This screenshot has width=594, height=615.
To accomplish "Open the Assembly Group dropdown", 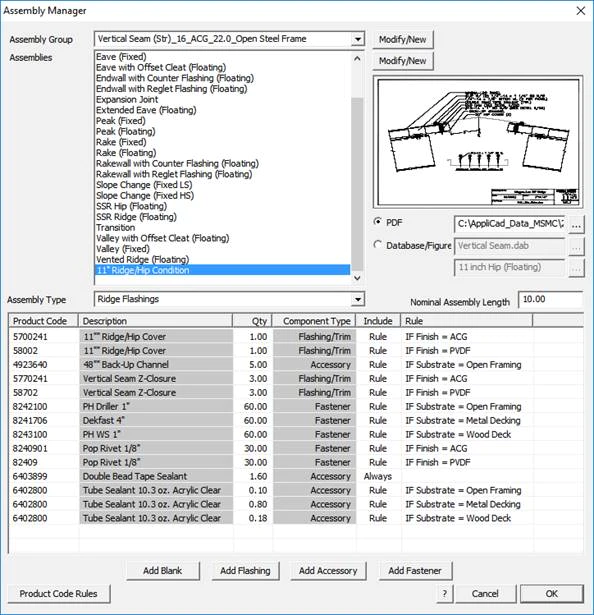I will [357, 39].
